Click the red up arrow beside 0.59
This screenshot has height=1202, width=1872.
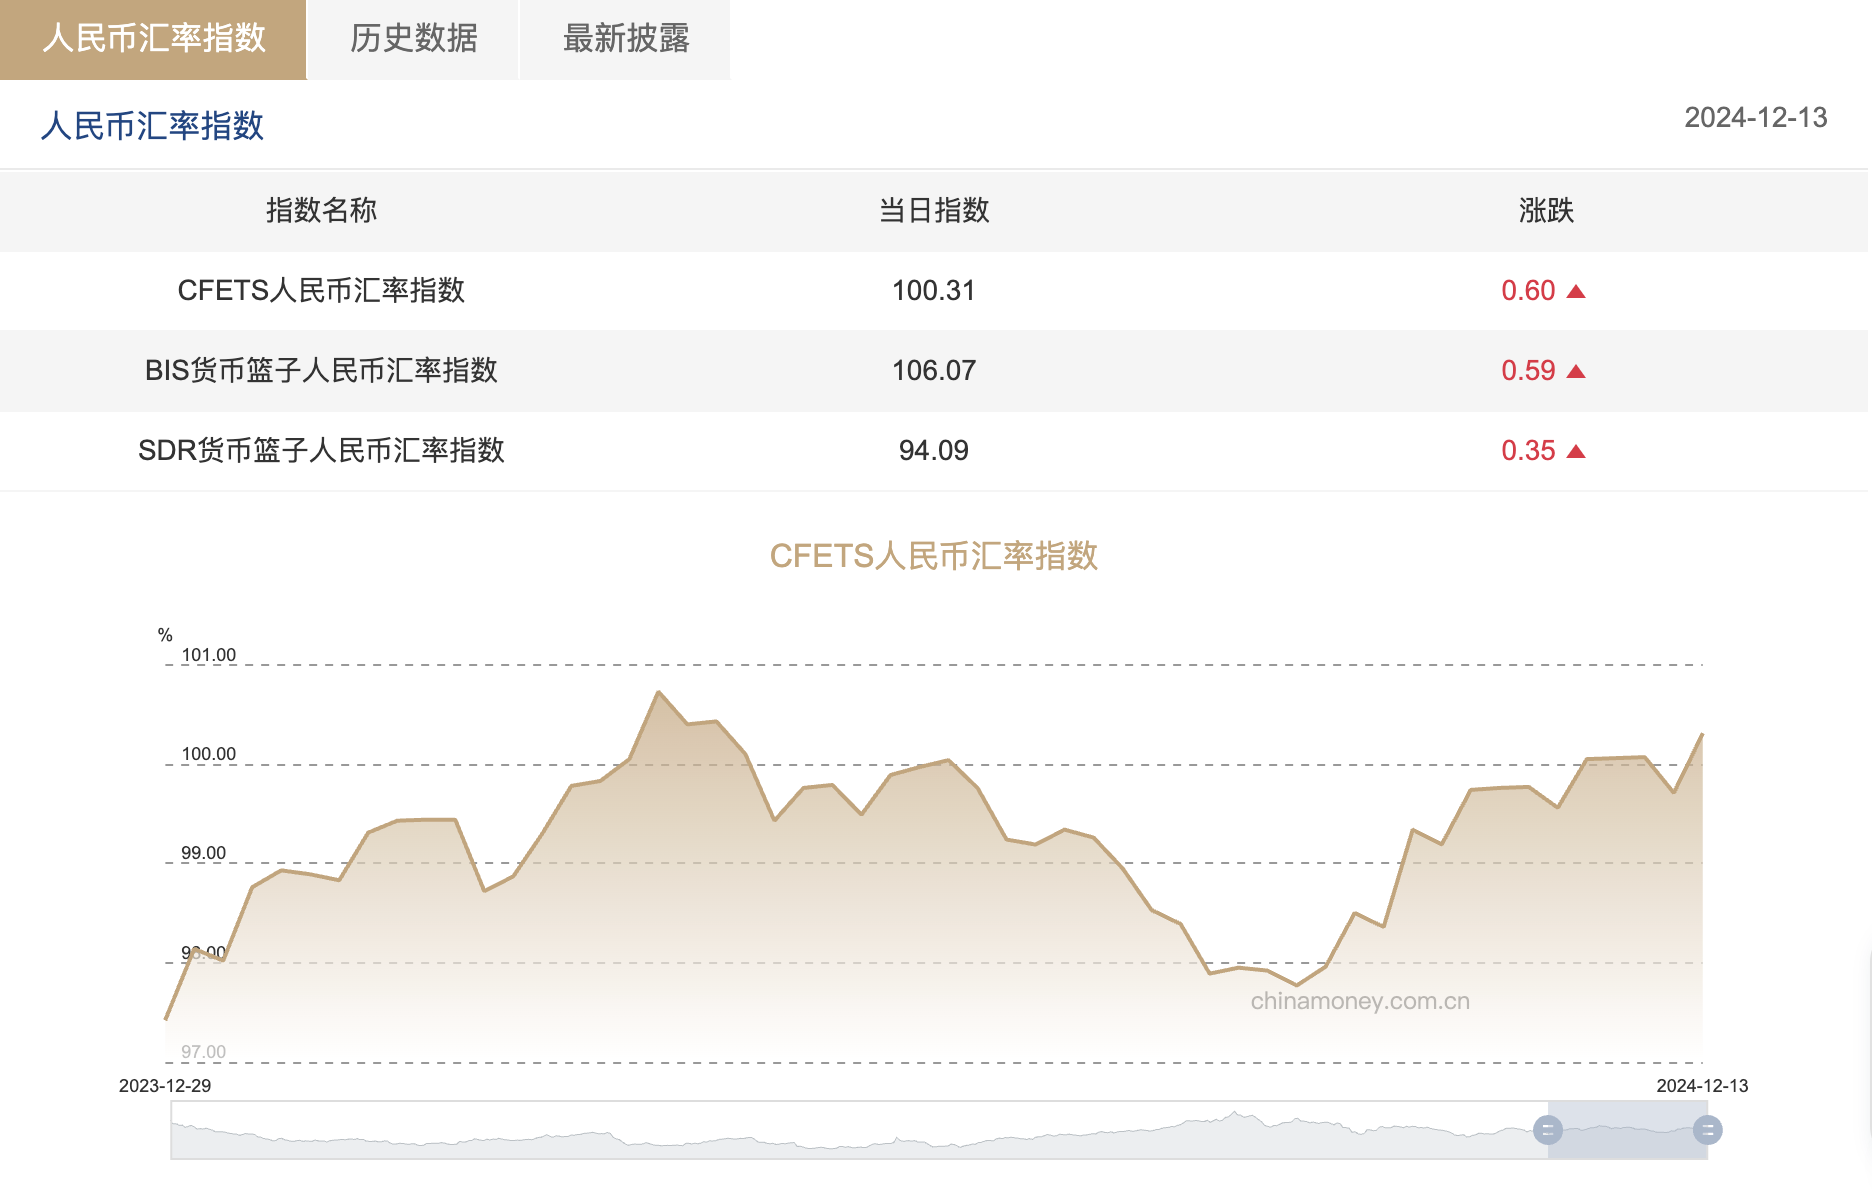click(1576, 371)
